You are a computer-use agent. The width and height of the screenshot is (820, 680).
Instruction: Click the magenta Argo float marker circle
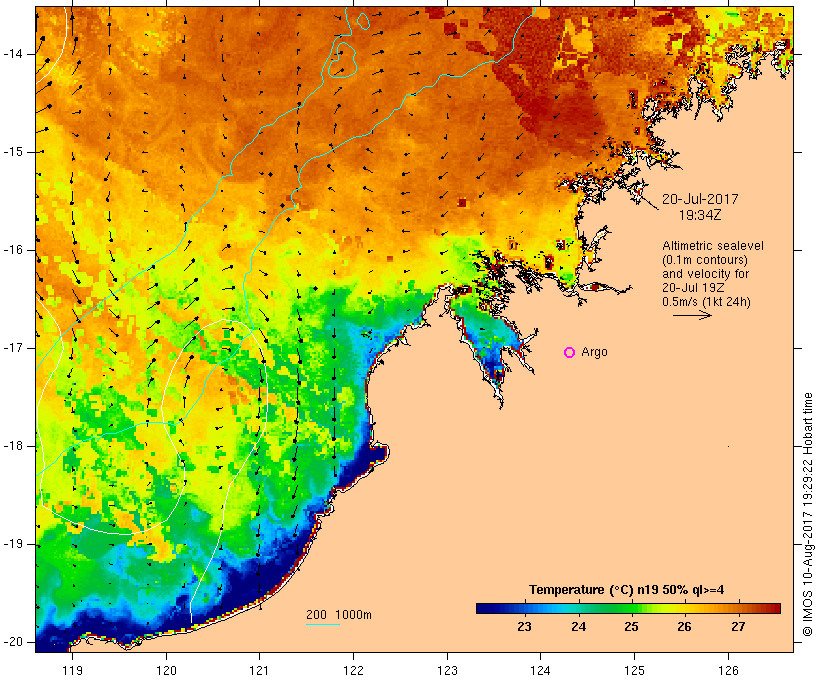570,353
